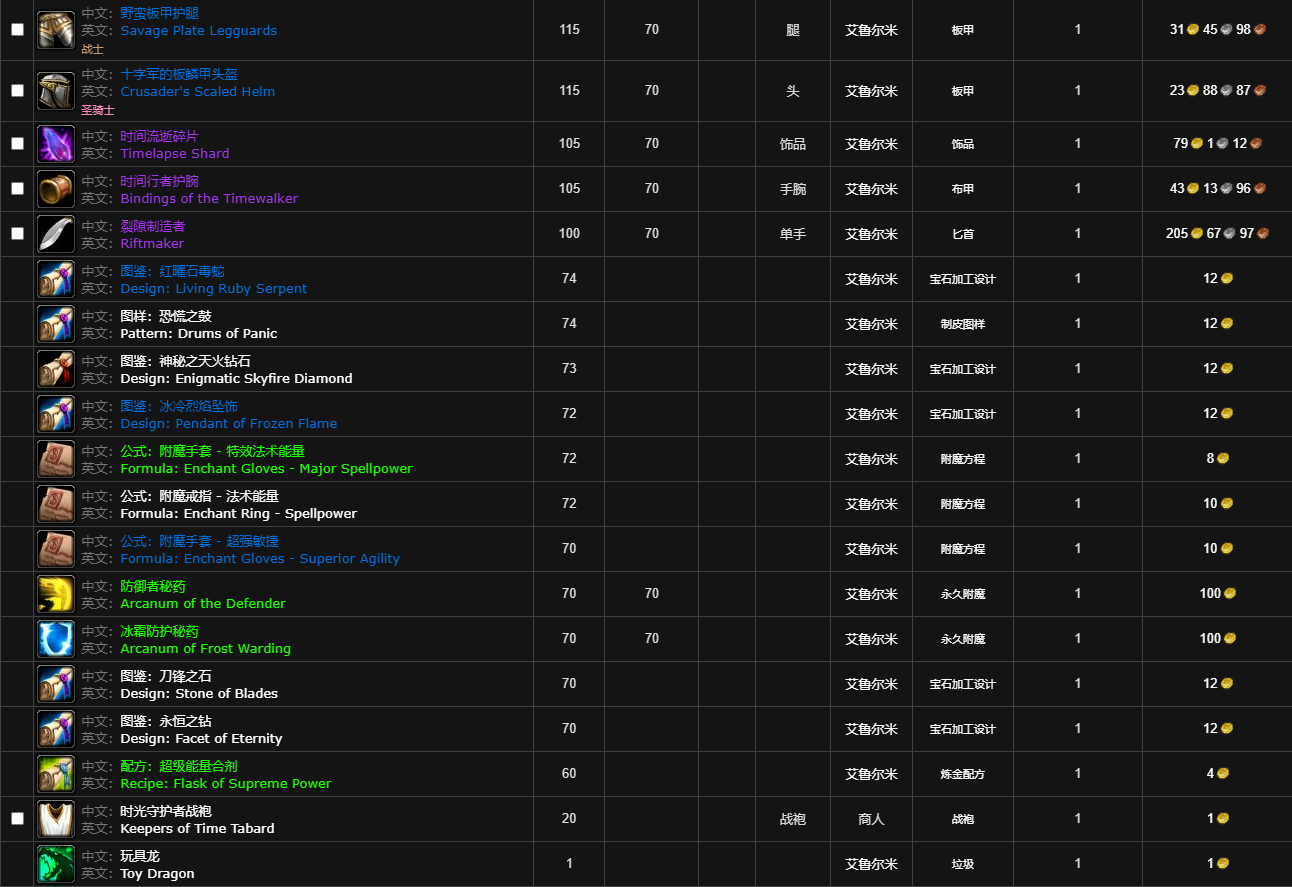Image resolution: width=1292 pixels, height=887 pixels.
Task: Click the Living Ruby Serpent design icon
Action: tap(55, 279)
